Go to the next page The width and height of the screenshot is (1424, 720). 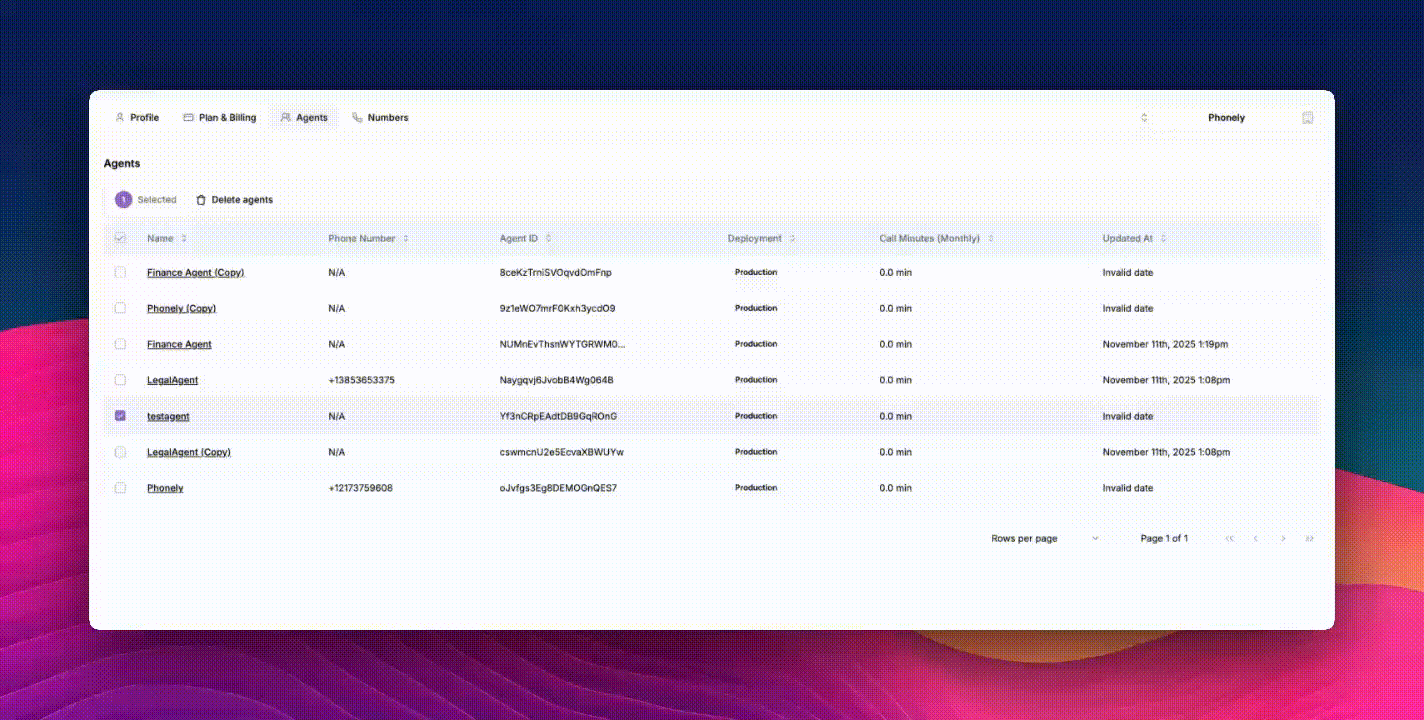(x=1283, y=538)
